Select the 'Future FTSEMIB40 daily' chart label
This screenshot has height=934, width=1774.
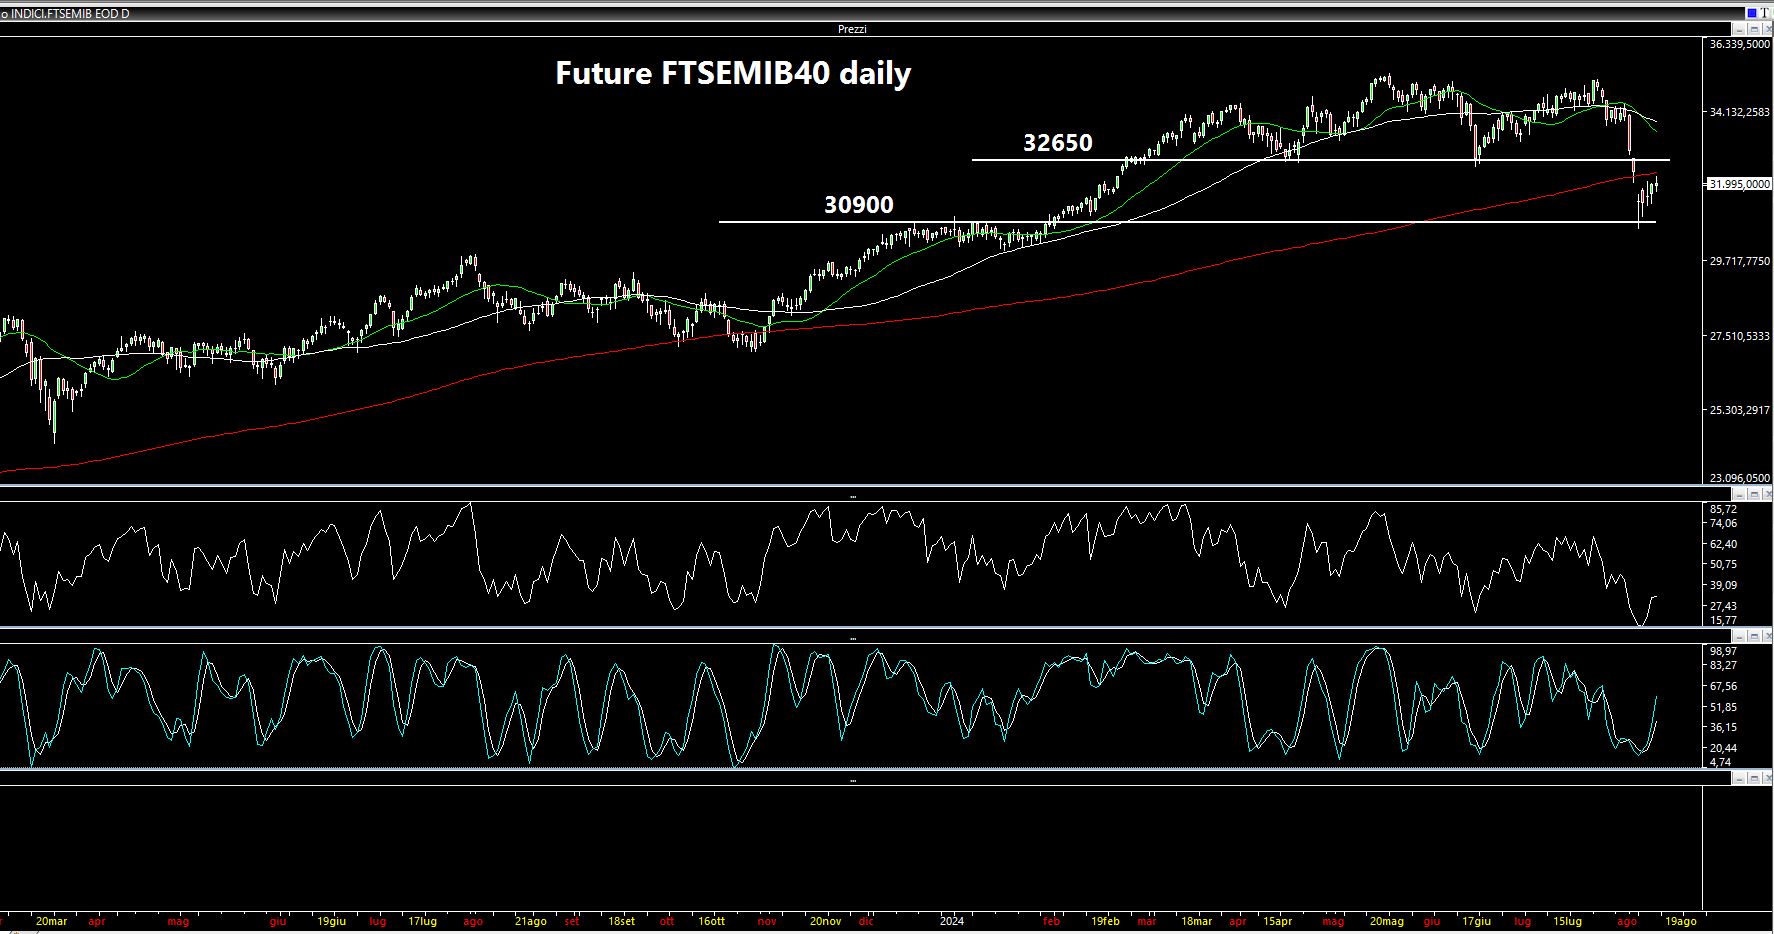(x=733, y=73)
